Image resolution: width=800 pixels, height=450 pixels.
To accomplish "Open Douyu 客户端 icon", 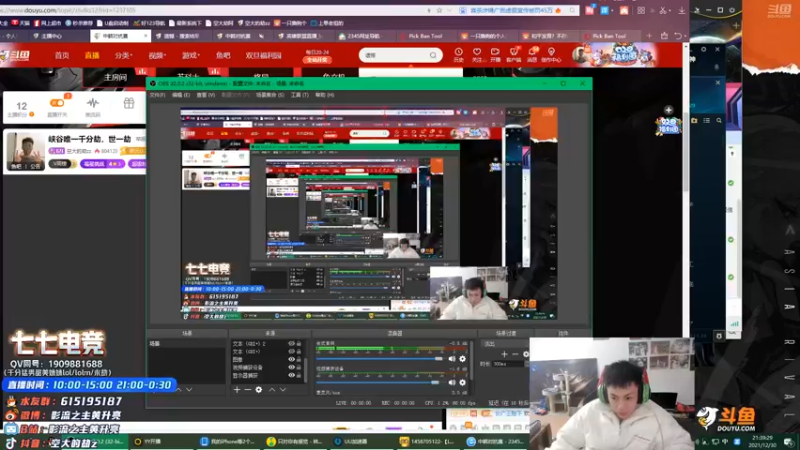I will point(514,55).
